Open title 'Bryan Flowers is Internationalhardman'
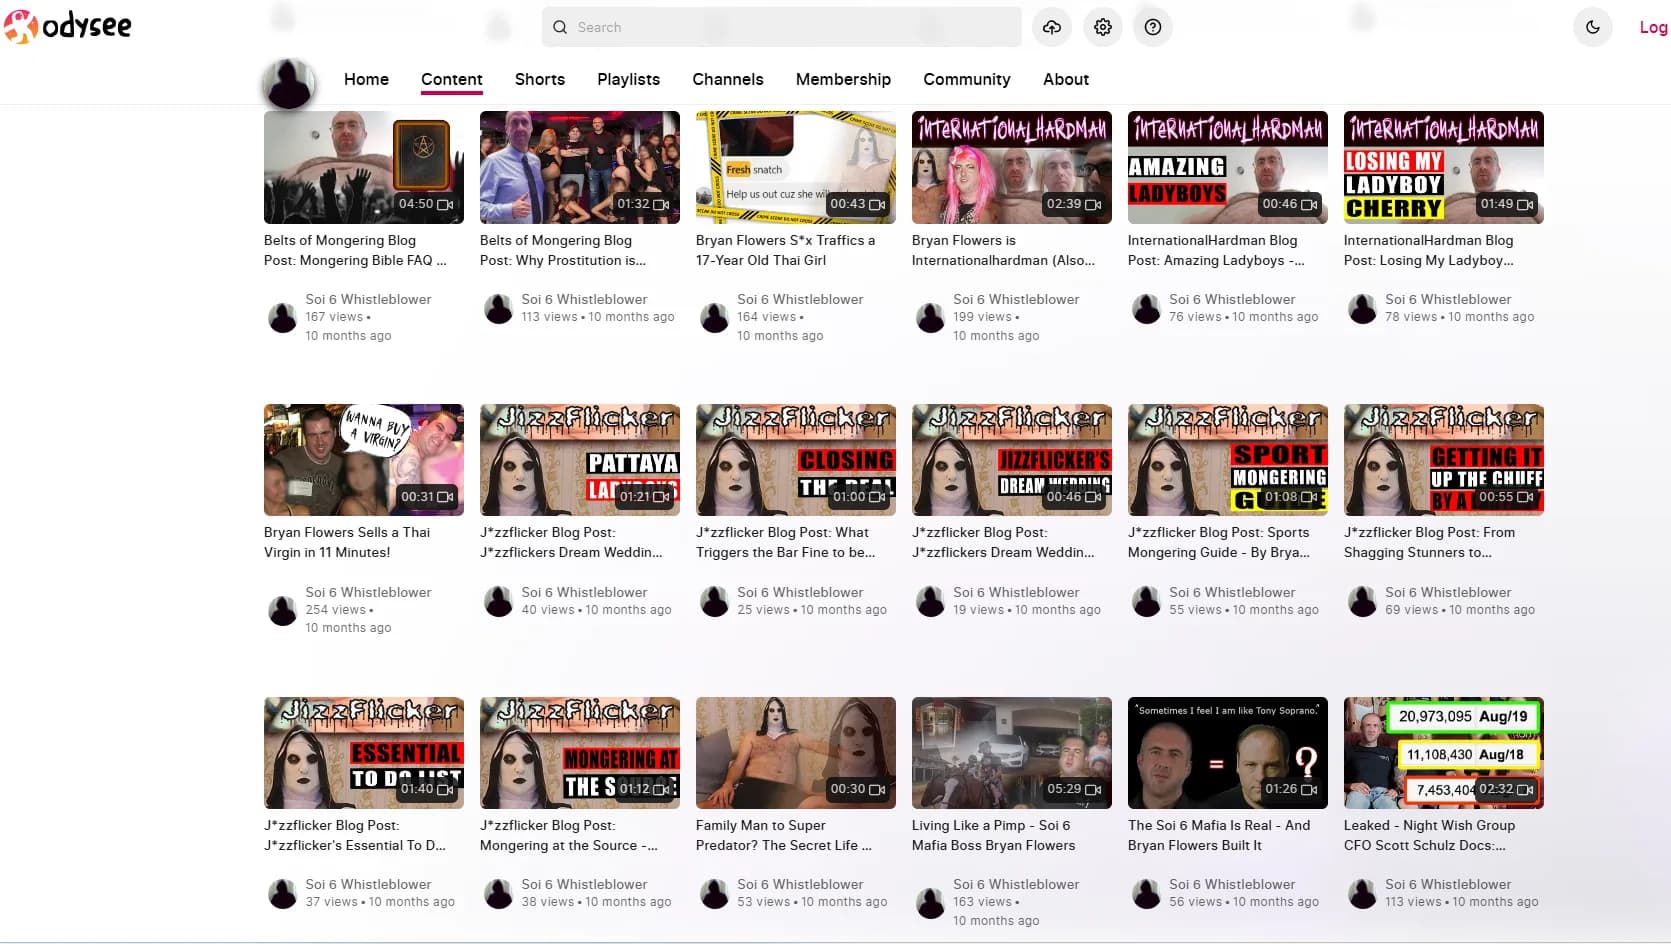 (1003, 250)
